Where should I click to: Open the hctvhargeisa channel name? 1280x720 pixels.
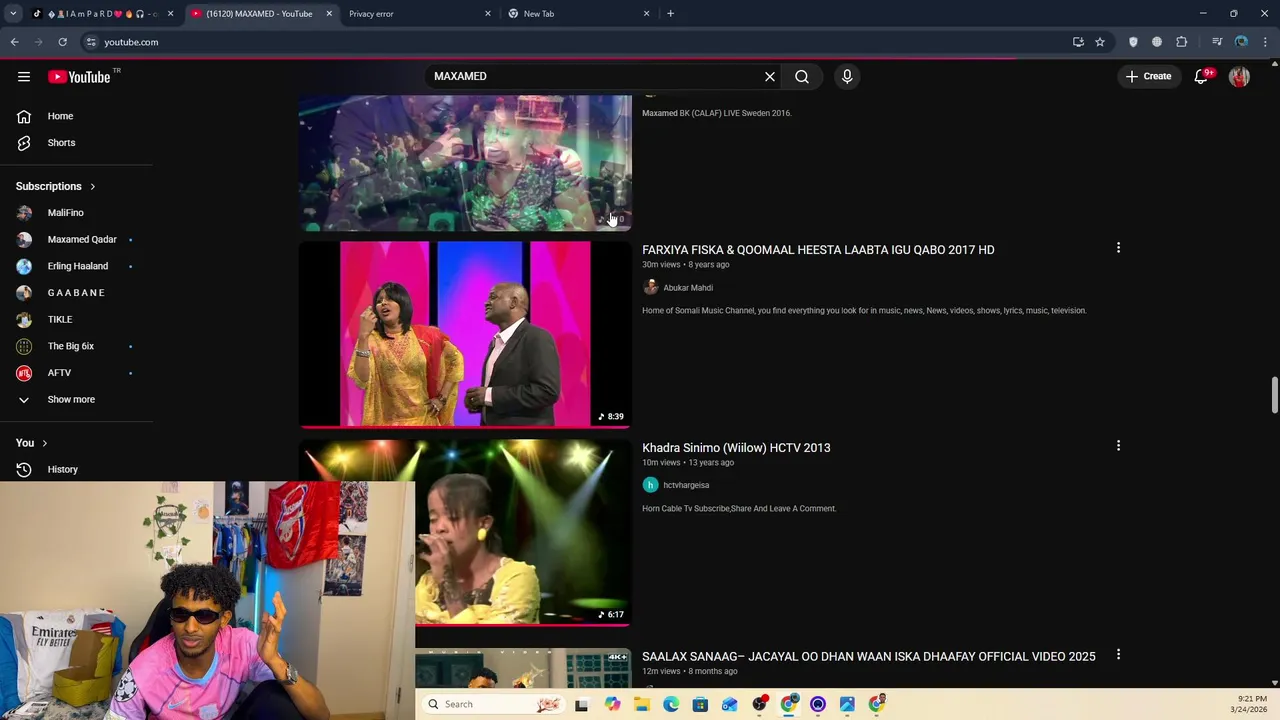(x=686, y=485)
